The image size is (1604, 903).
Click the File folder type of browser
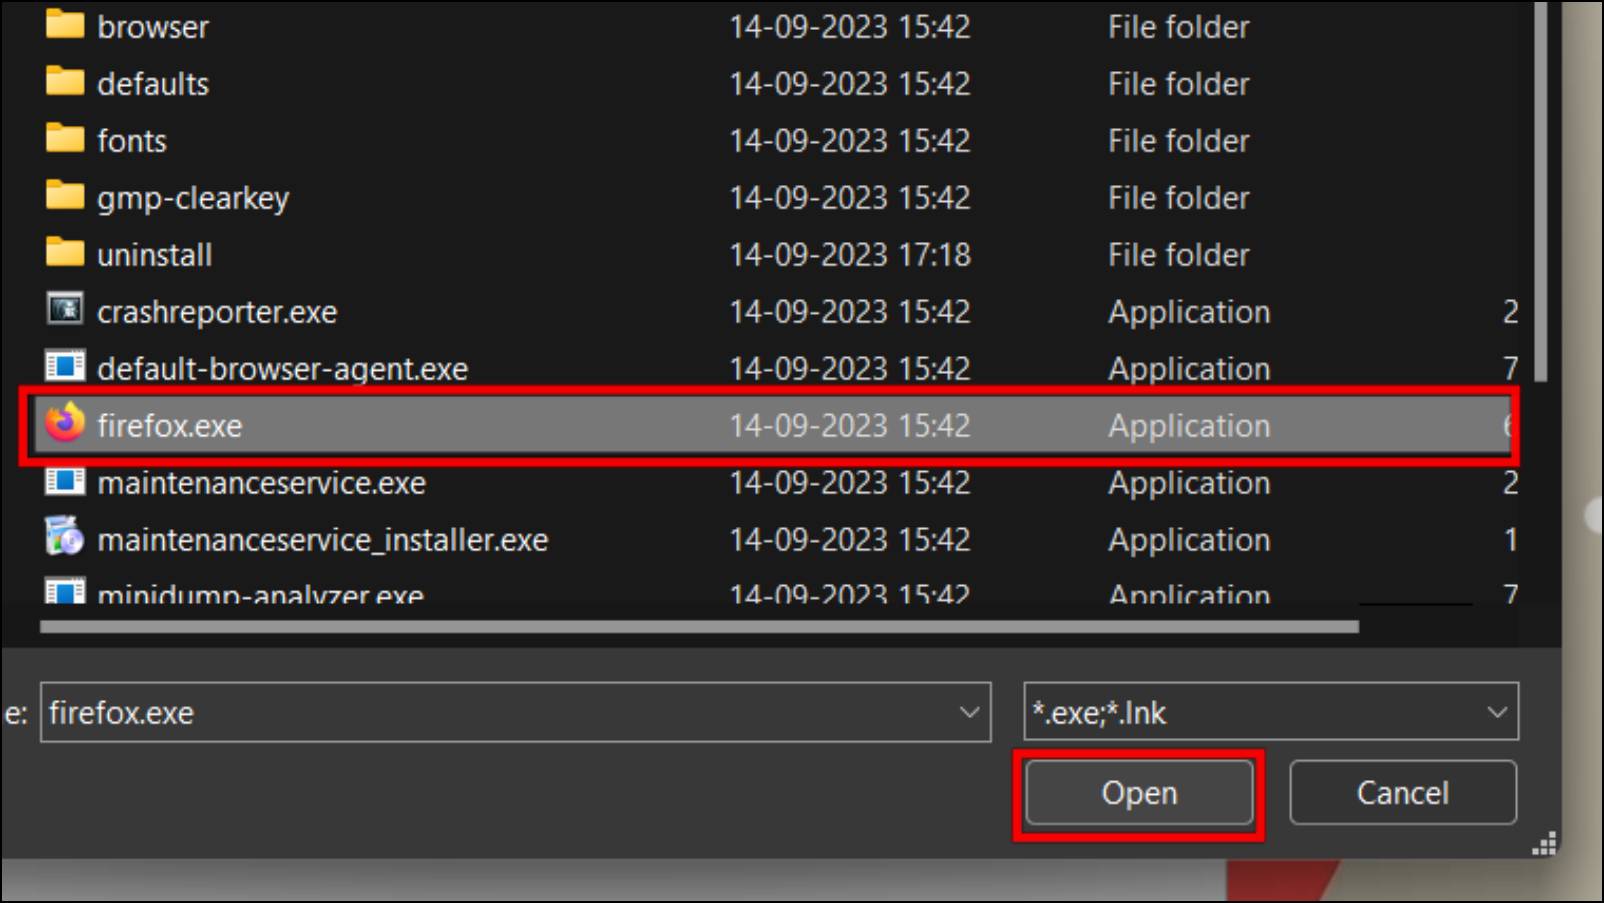click(x=1178, y=27)
